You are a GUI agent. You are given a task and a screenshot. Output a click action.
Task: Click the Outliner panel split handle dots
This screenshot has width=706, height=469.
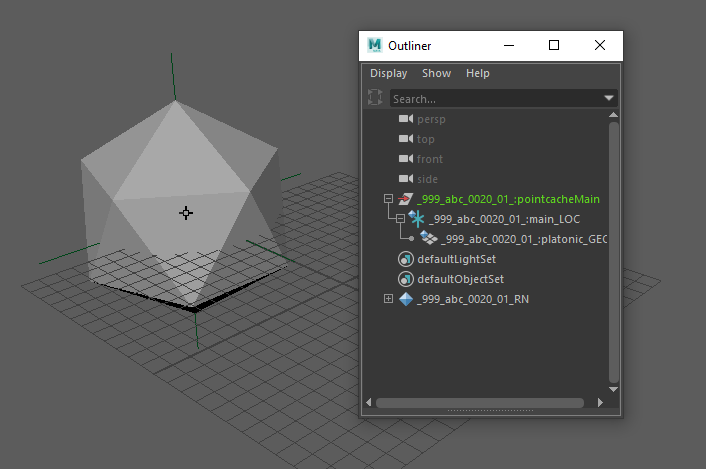[x=491, y=410]
